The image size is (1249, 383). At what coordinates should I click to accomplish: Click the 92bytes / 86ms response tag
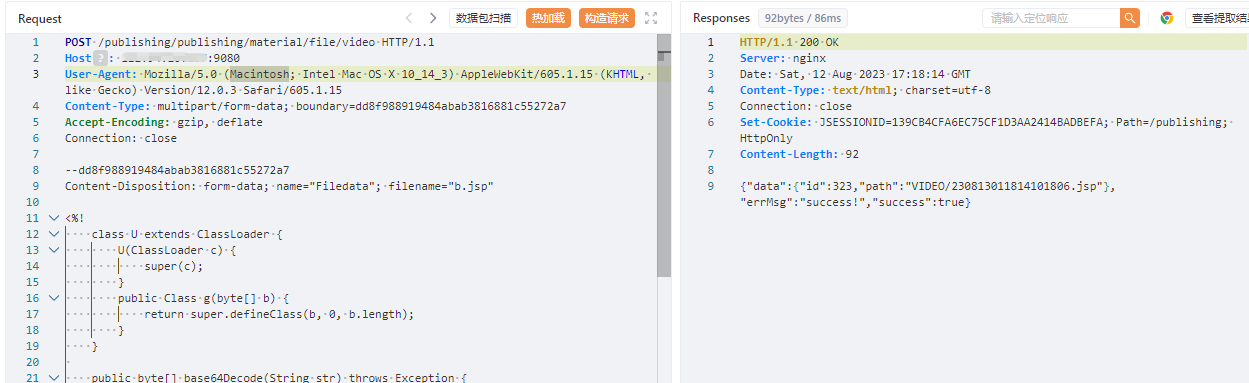803,18
